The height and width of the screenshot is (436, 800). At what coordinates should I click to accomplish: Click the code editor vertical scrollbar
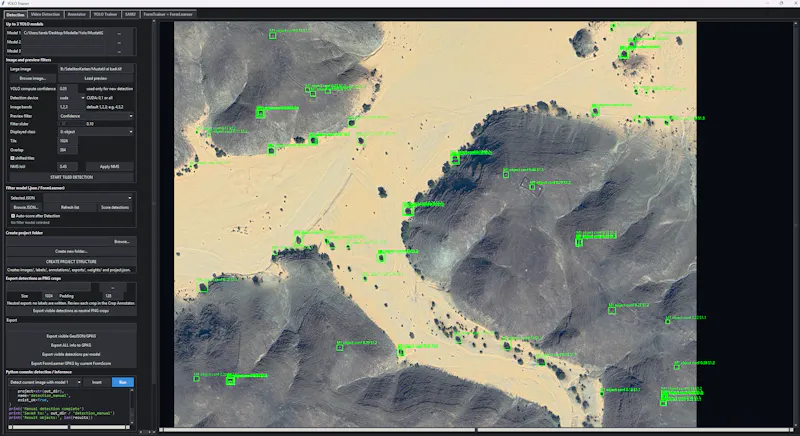point(132,405)
